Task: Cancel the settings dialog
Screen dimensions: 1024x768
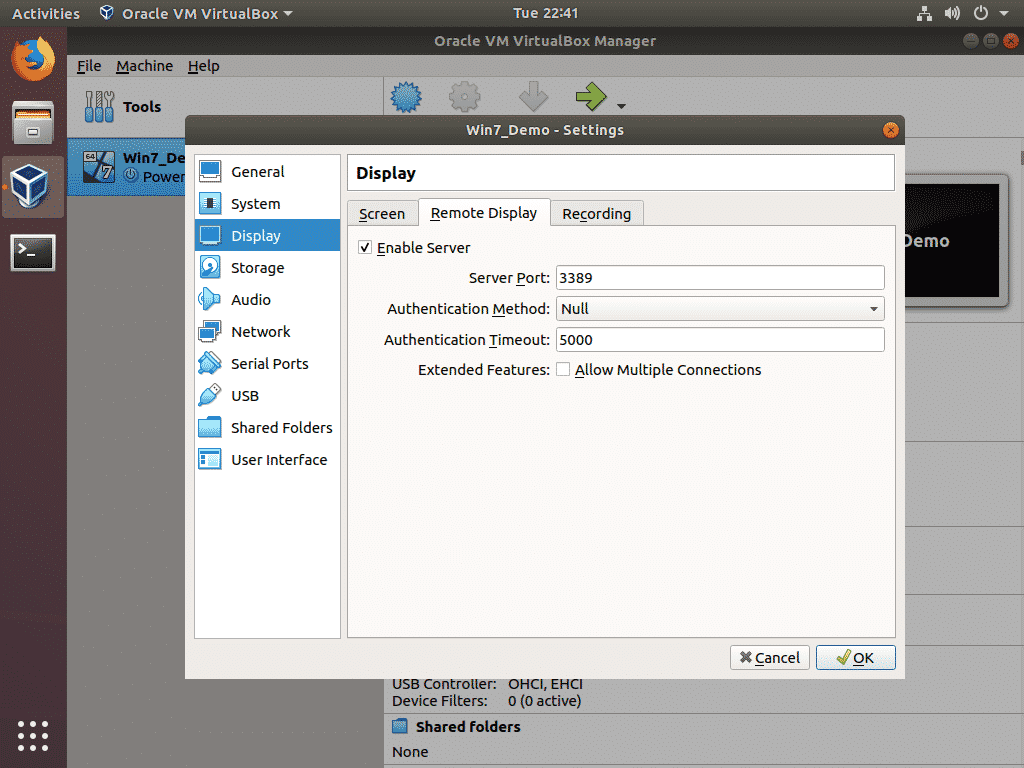Action: point(769,657)
